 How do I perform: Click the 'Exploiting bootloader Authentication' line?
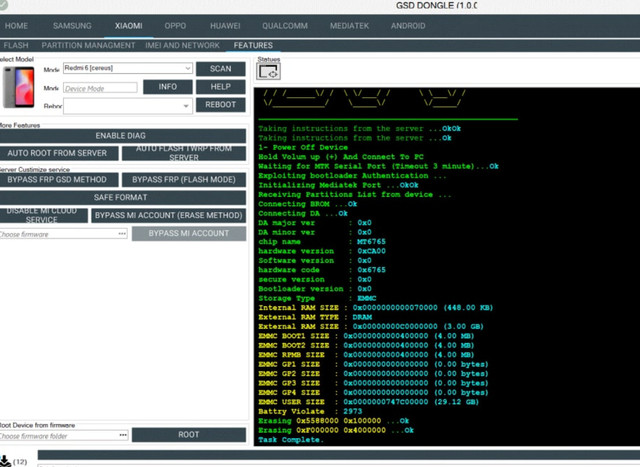(x=352, y=176)
